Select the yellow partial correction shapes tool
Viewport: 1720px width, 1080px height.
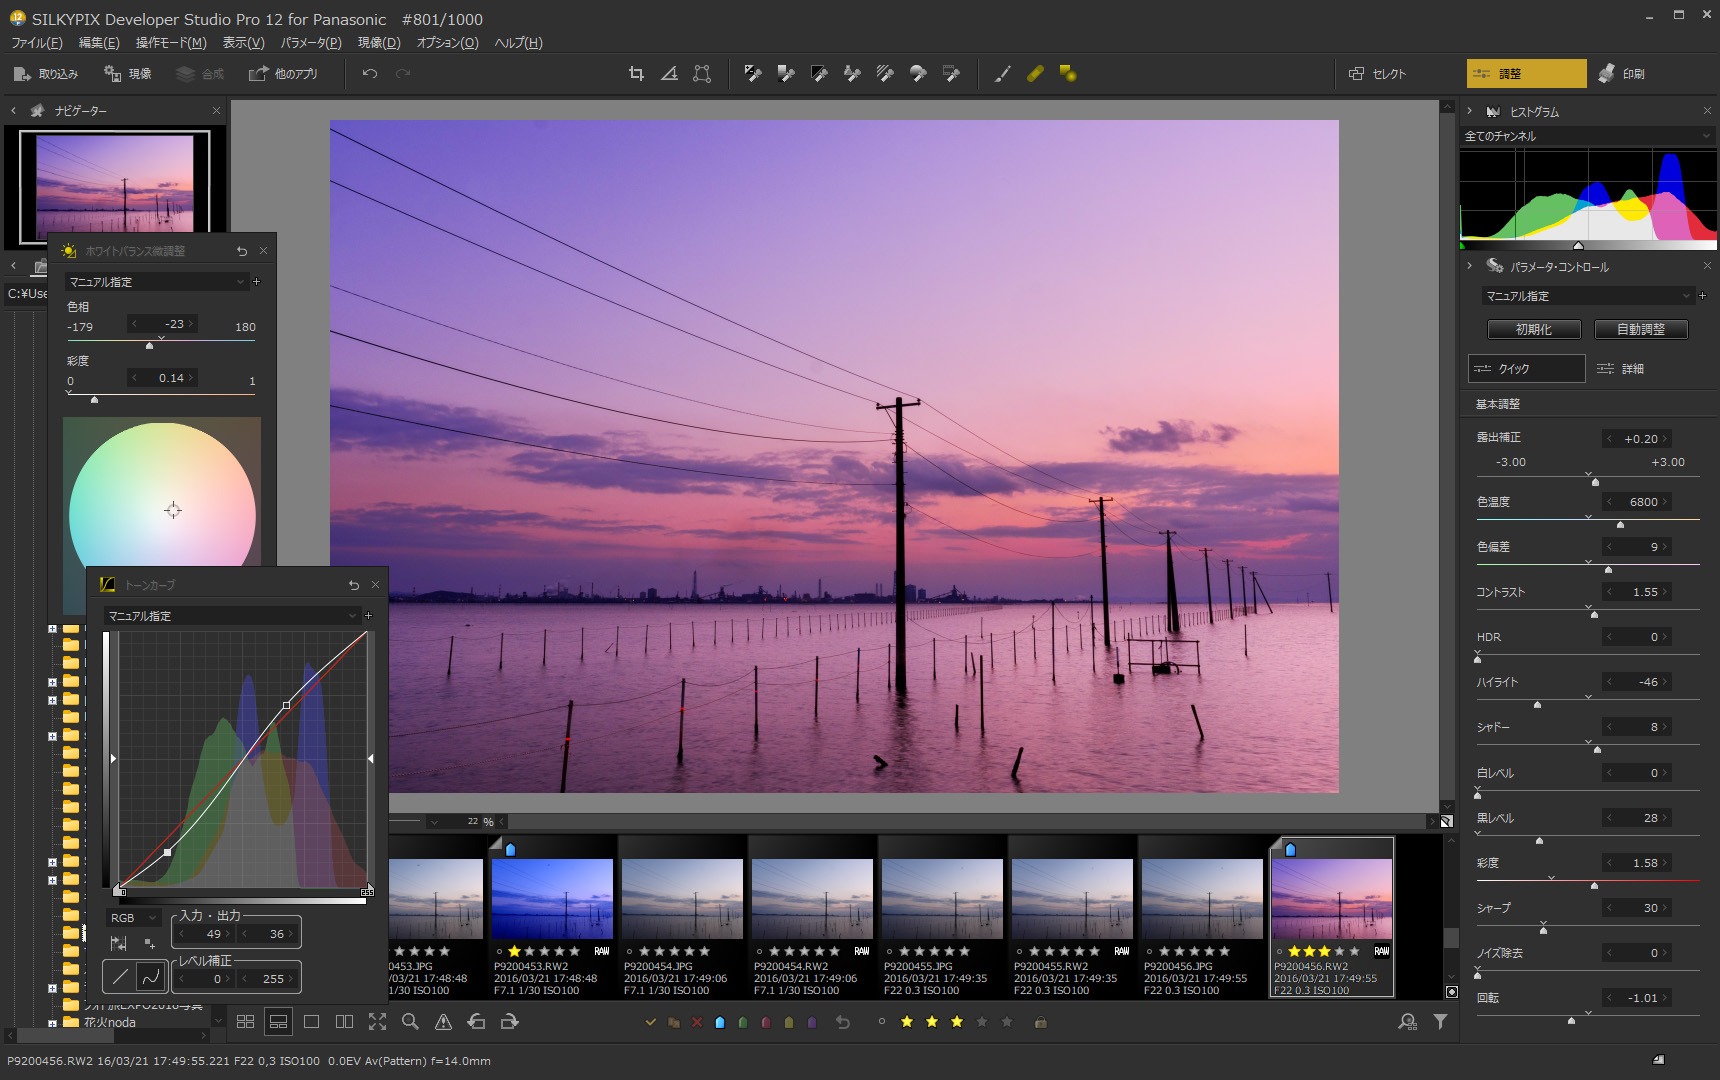pyautogui.click(x=1068, y=74)
